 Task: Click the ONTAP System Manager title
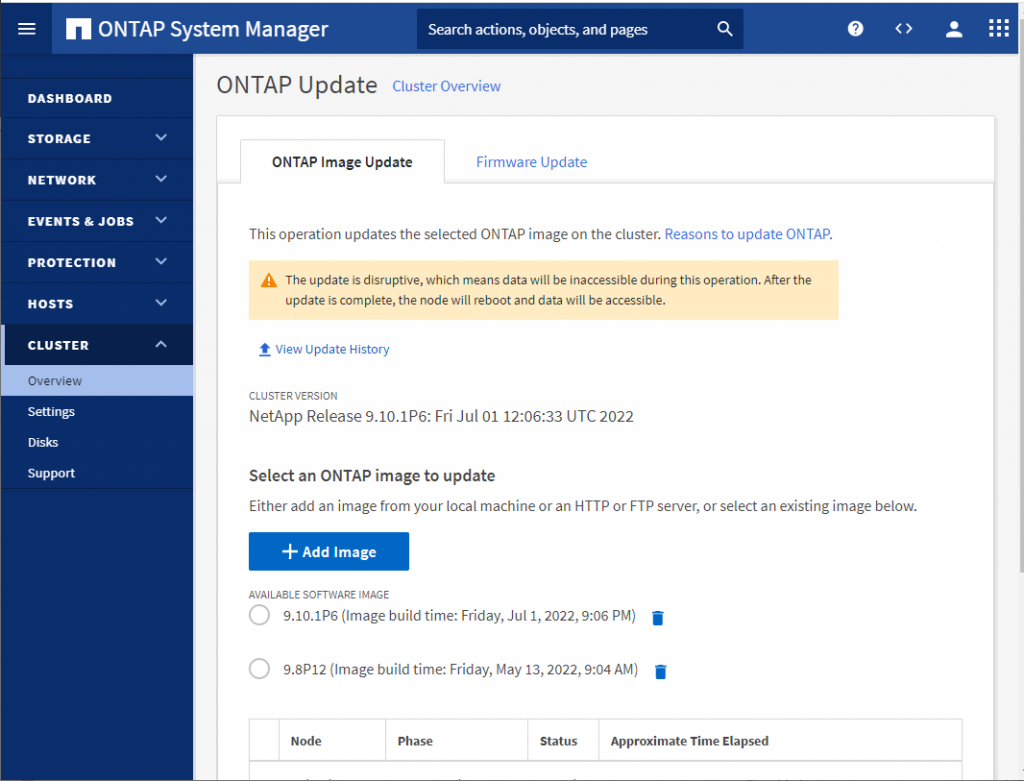(x=213, y=29)
